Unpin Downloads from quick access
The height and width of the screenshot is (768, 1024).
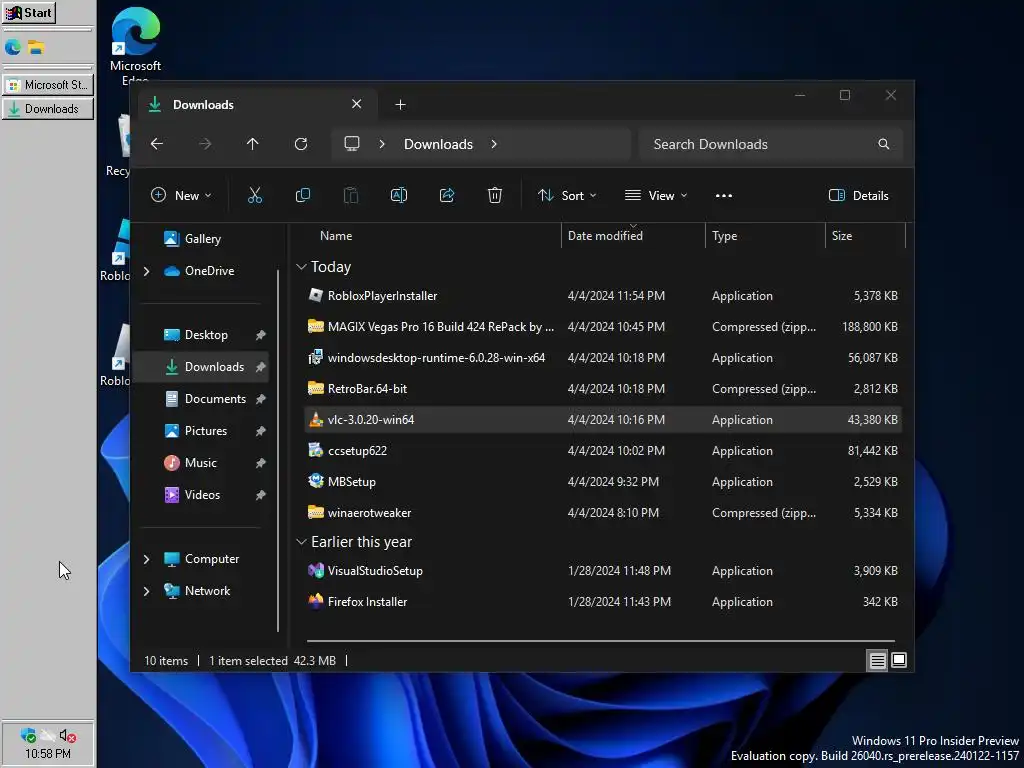click(261, 367)
